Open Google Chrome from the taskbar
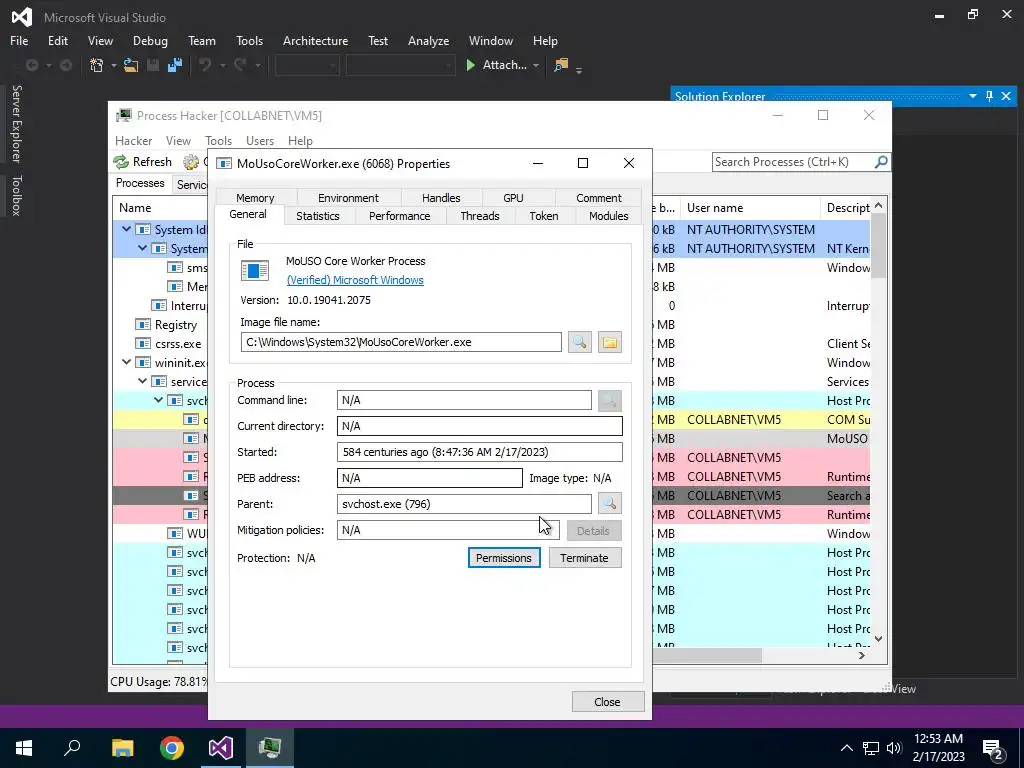 [172, 748]
